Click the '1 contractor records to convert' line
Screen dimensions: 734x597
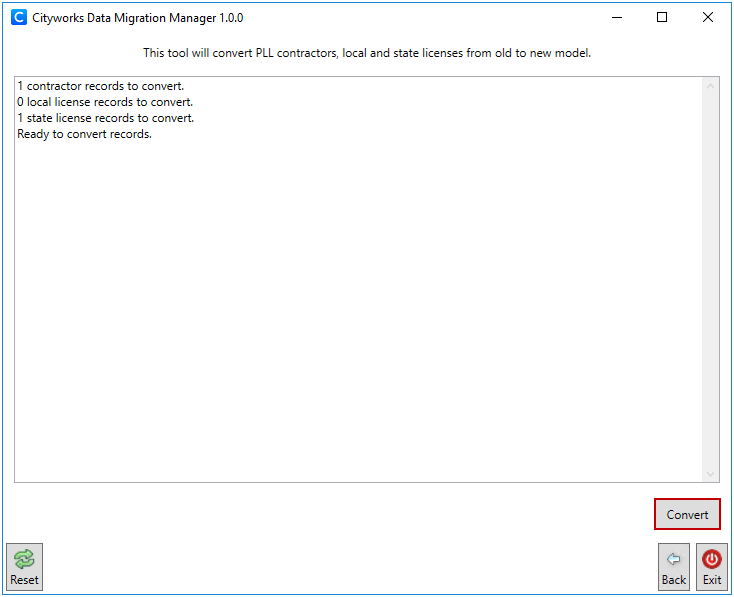[x=100, y=86]
